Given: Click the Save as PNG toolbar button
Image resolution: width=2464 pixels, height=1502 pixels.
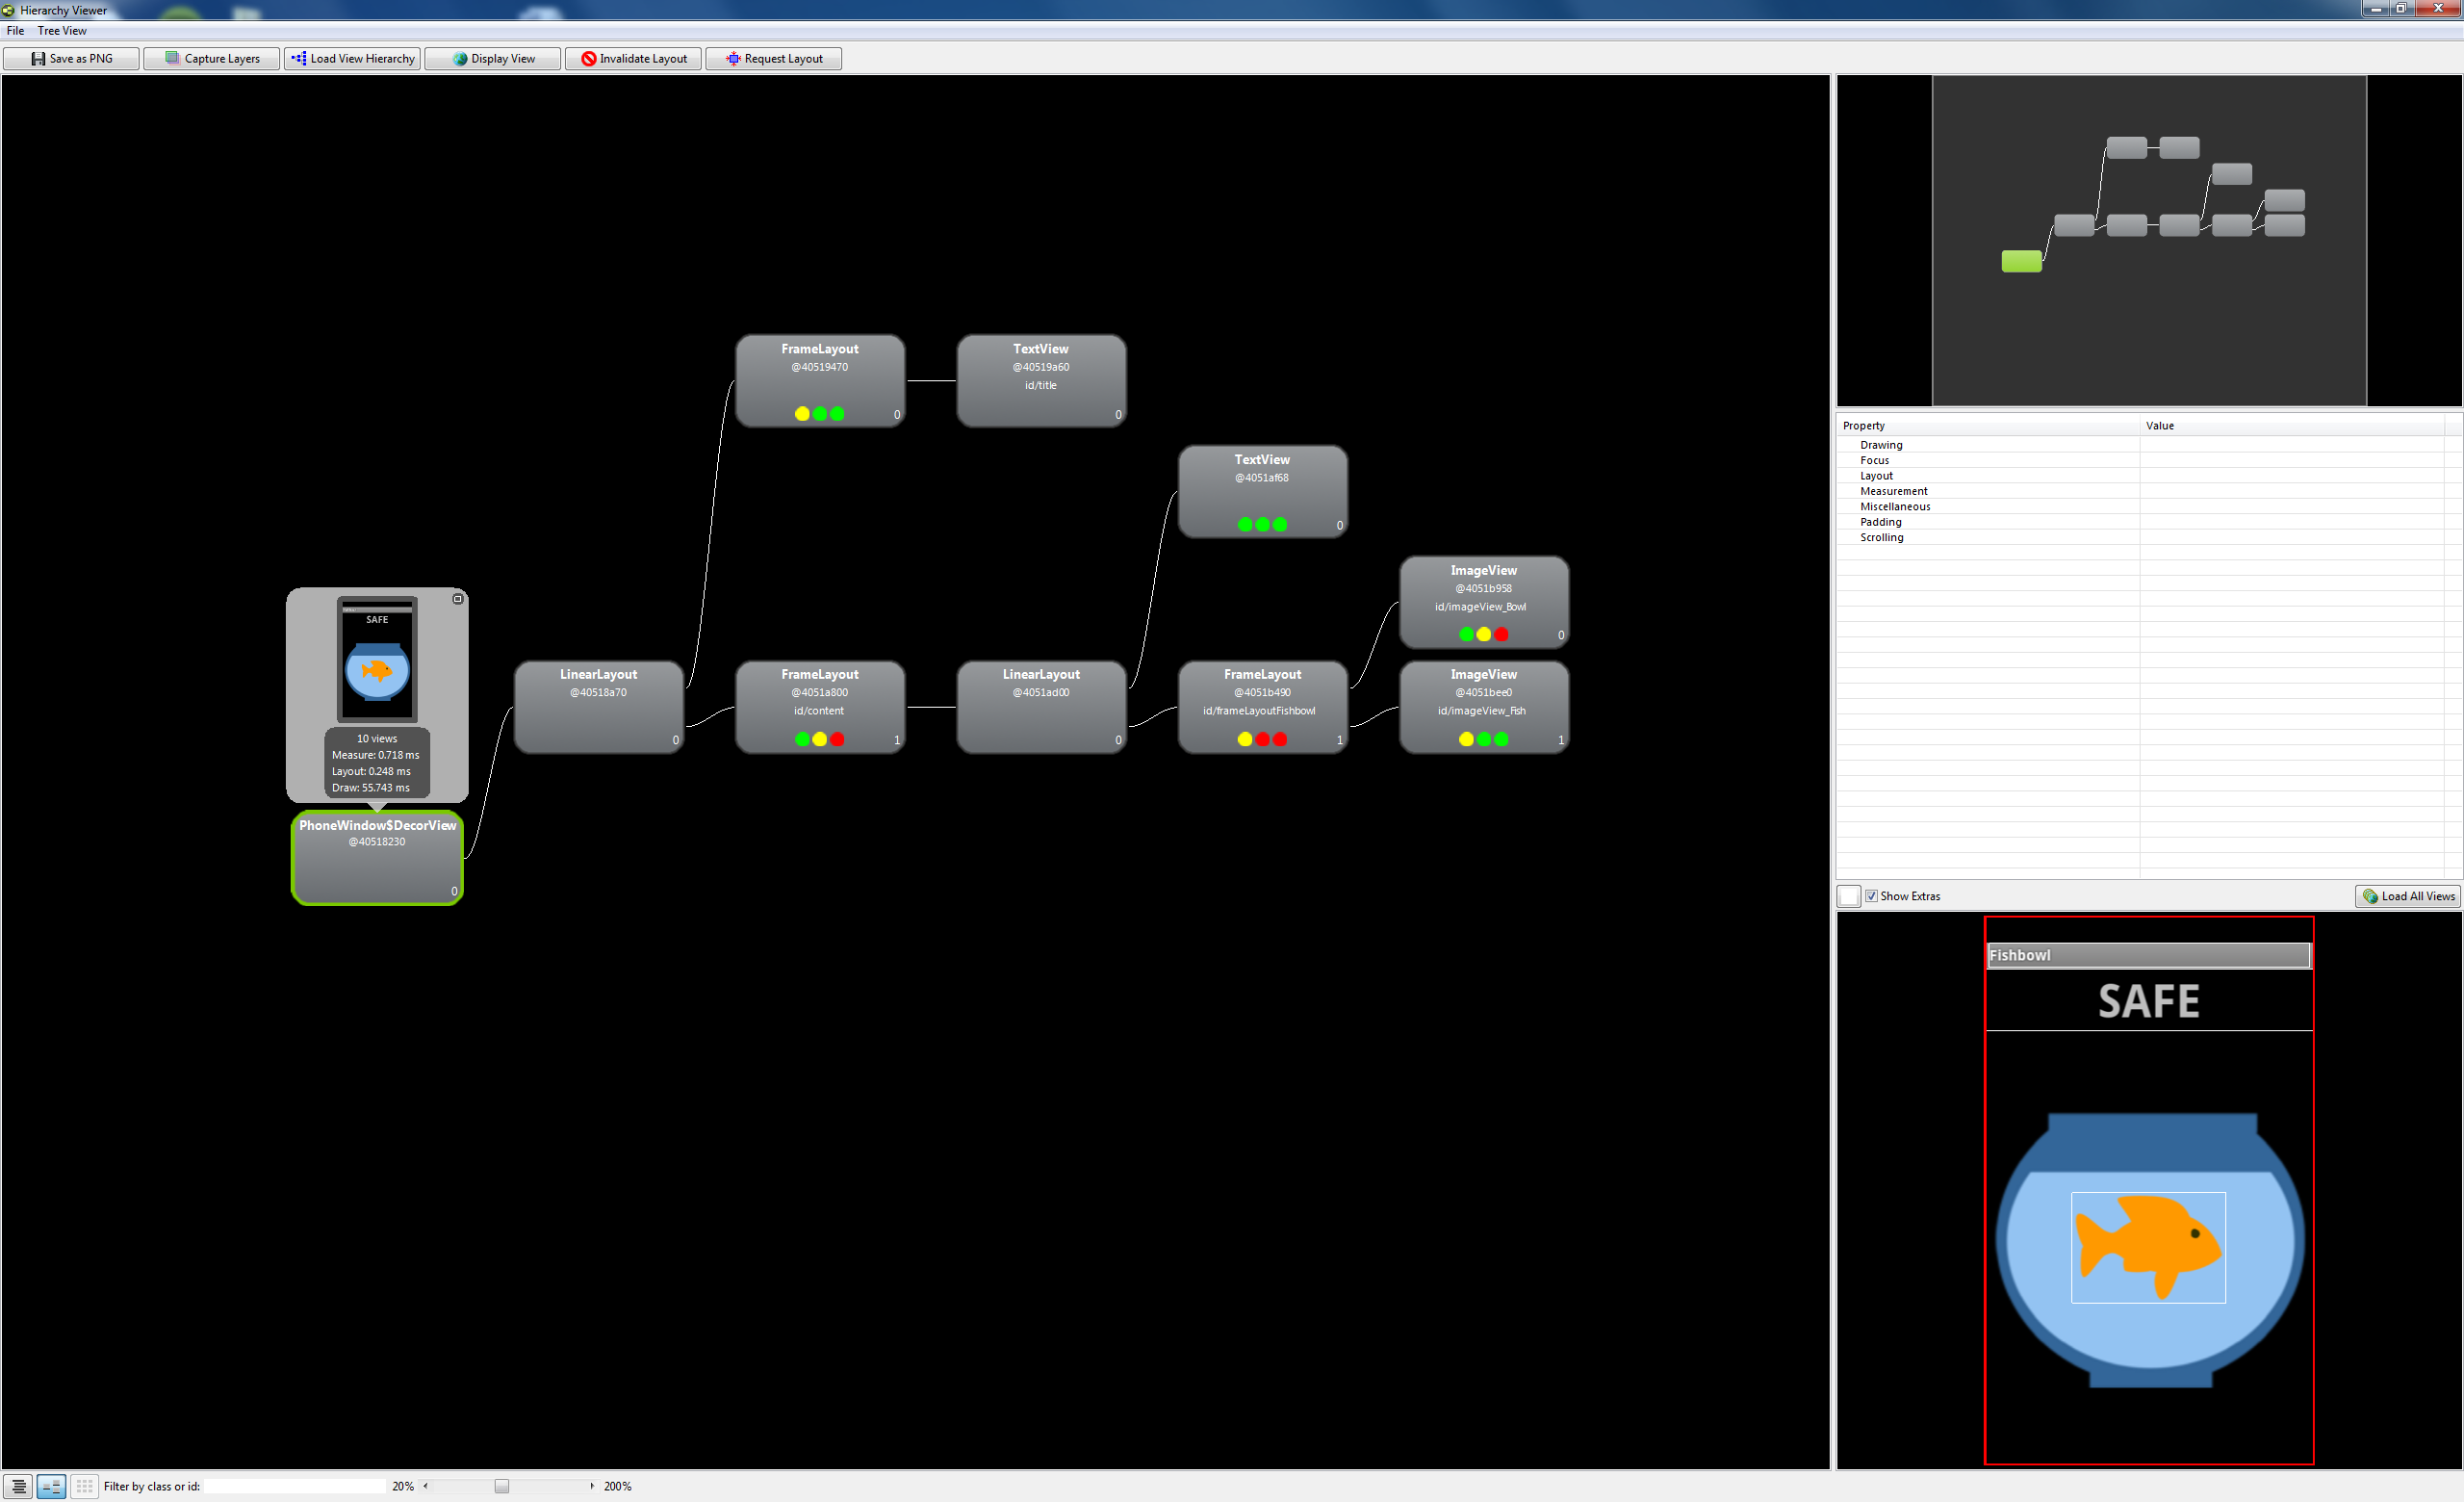Looking at the screenshot, I should click(x=71, y=59).
